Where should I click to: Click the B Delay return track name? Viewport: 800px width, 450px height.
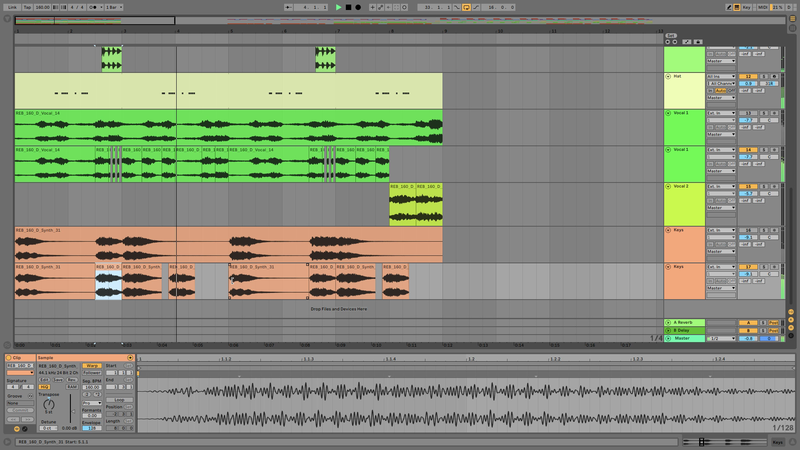point(681,331)
